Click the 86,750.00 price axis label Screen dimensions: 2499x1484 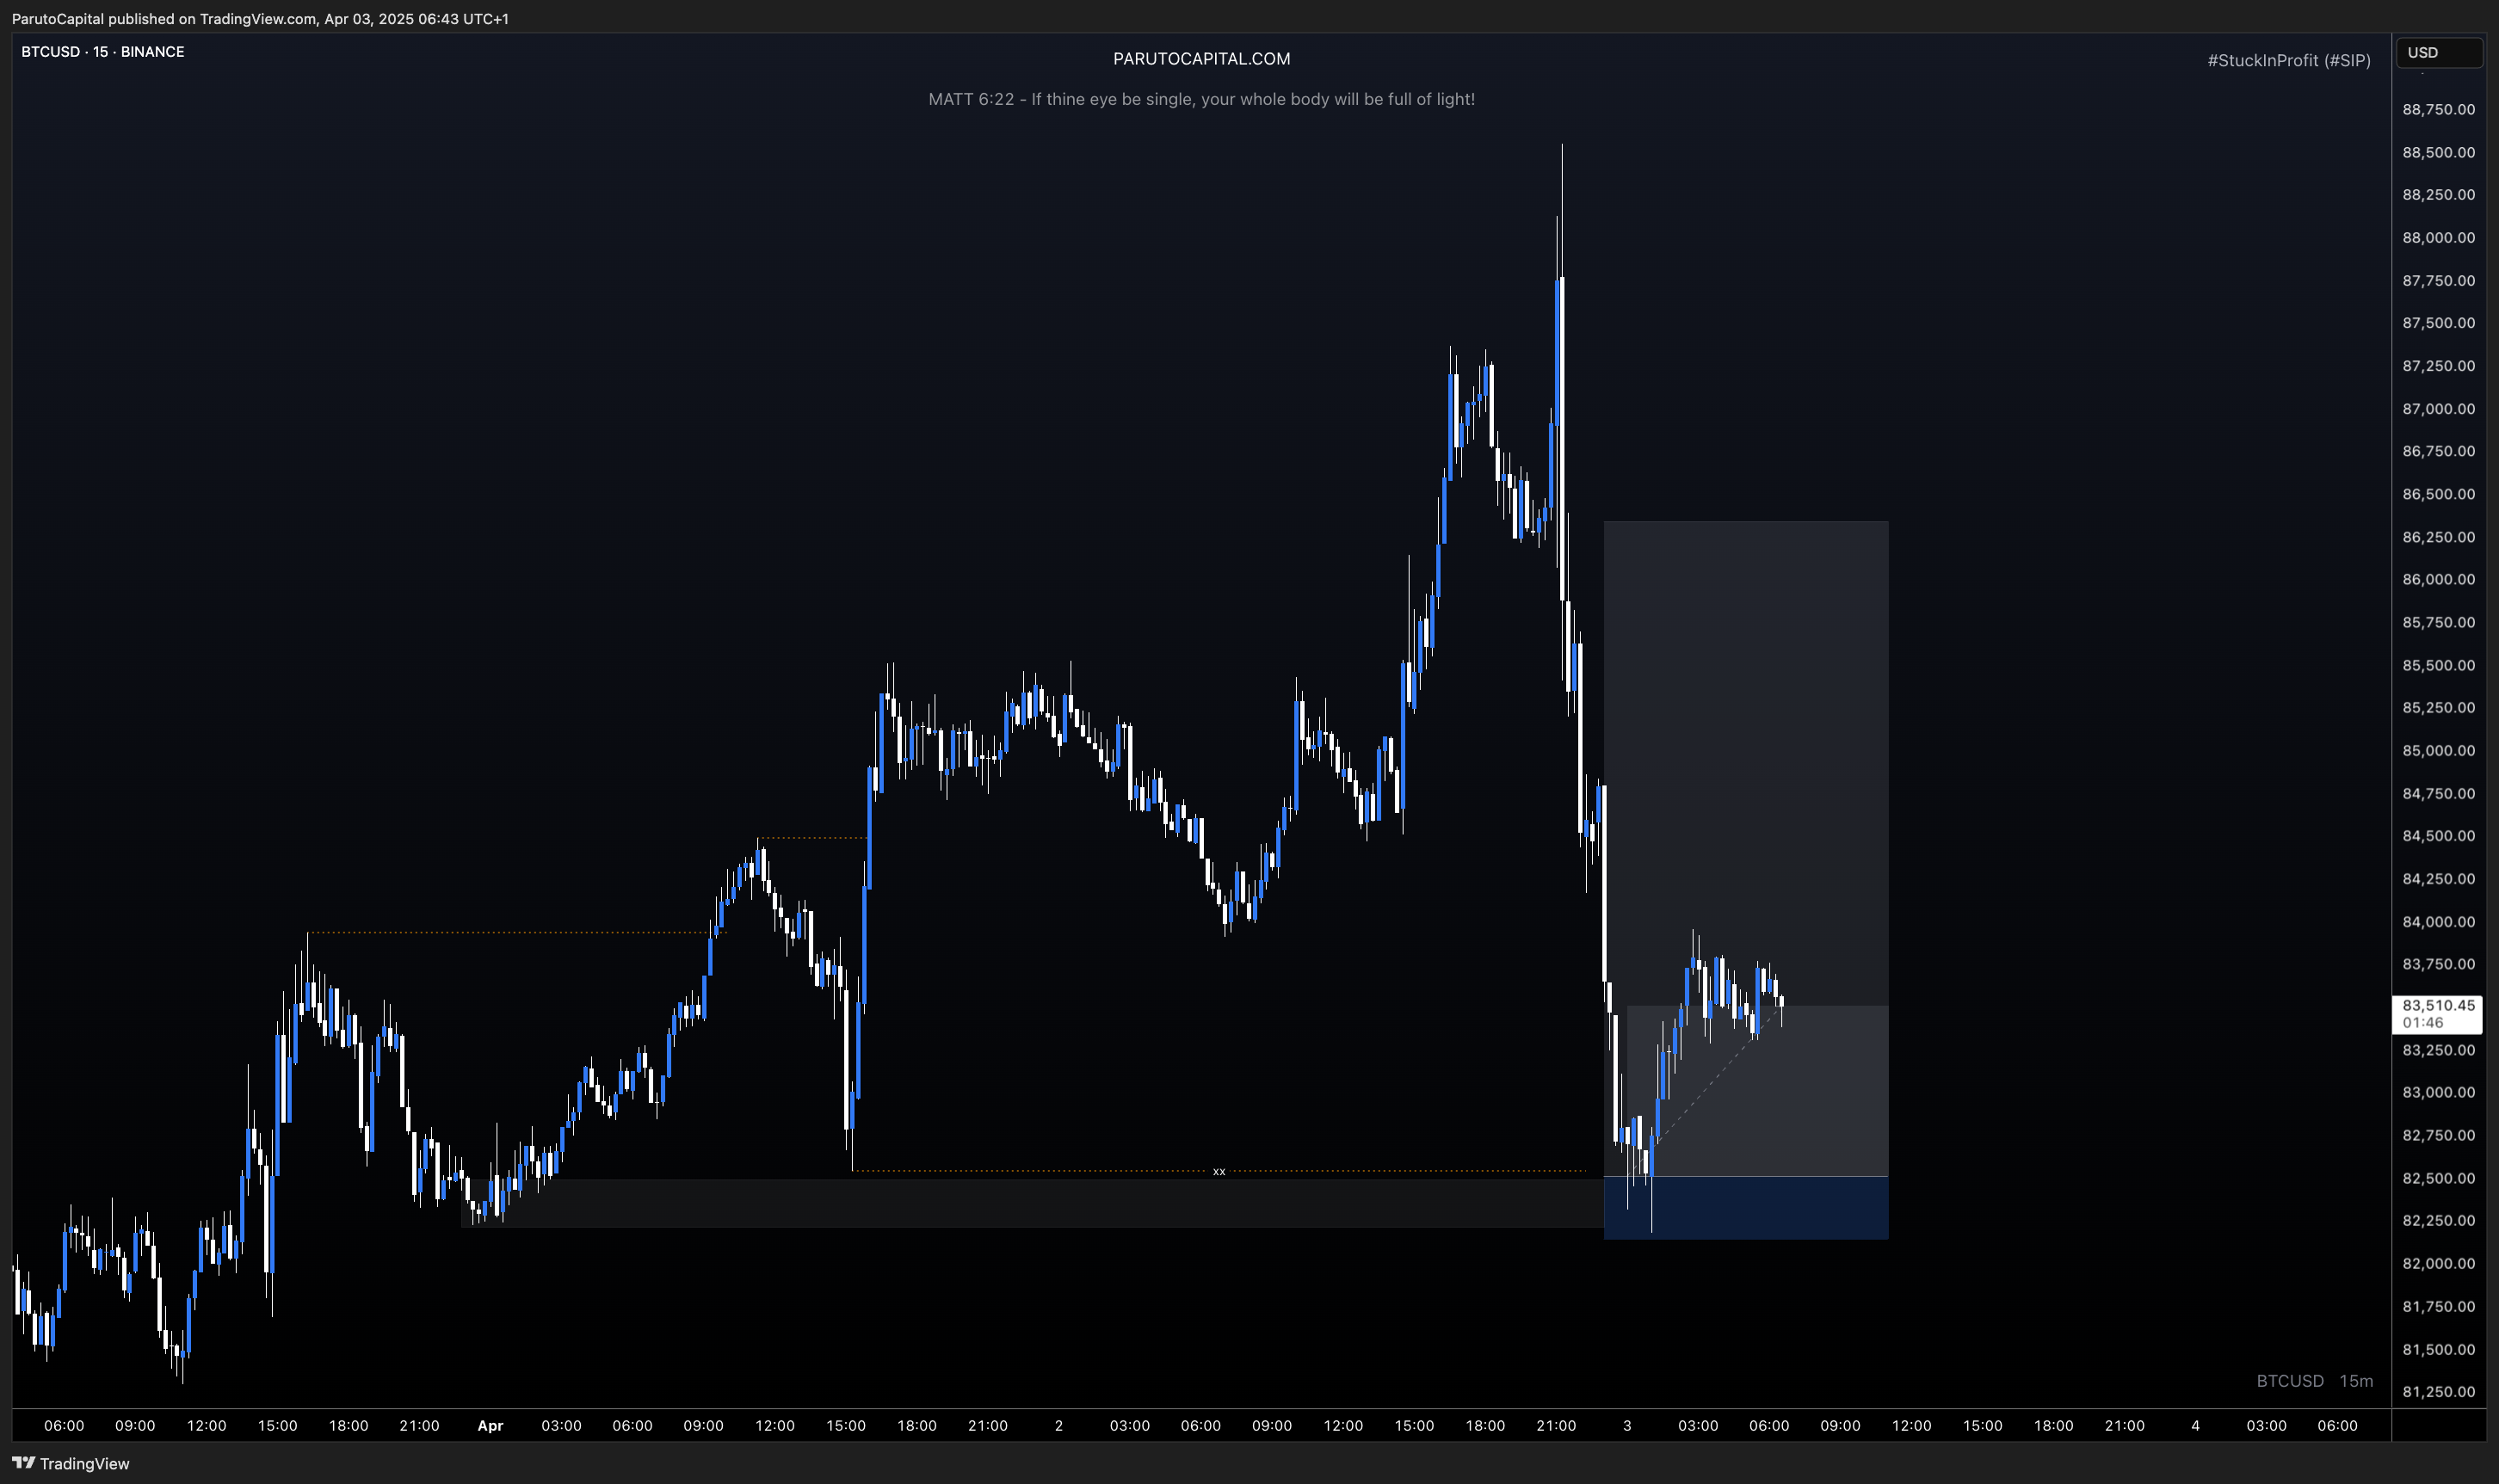click(2438, 450)
